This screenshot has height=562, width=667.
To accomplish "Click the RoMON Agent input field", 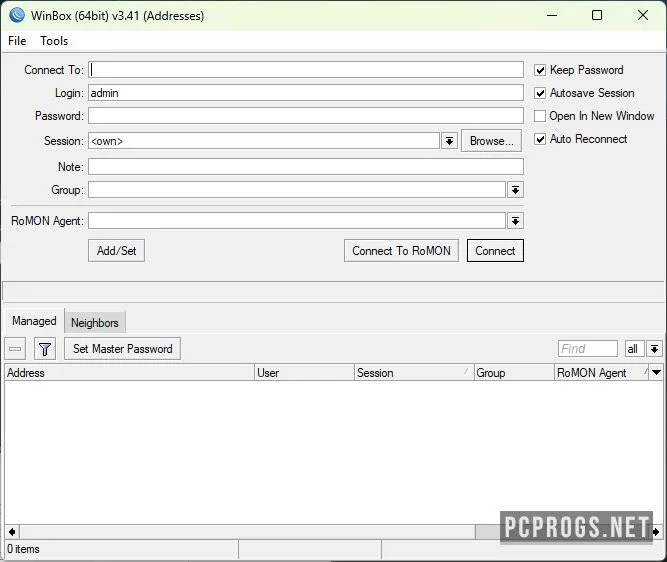I will pos(297,221).
